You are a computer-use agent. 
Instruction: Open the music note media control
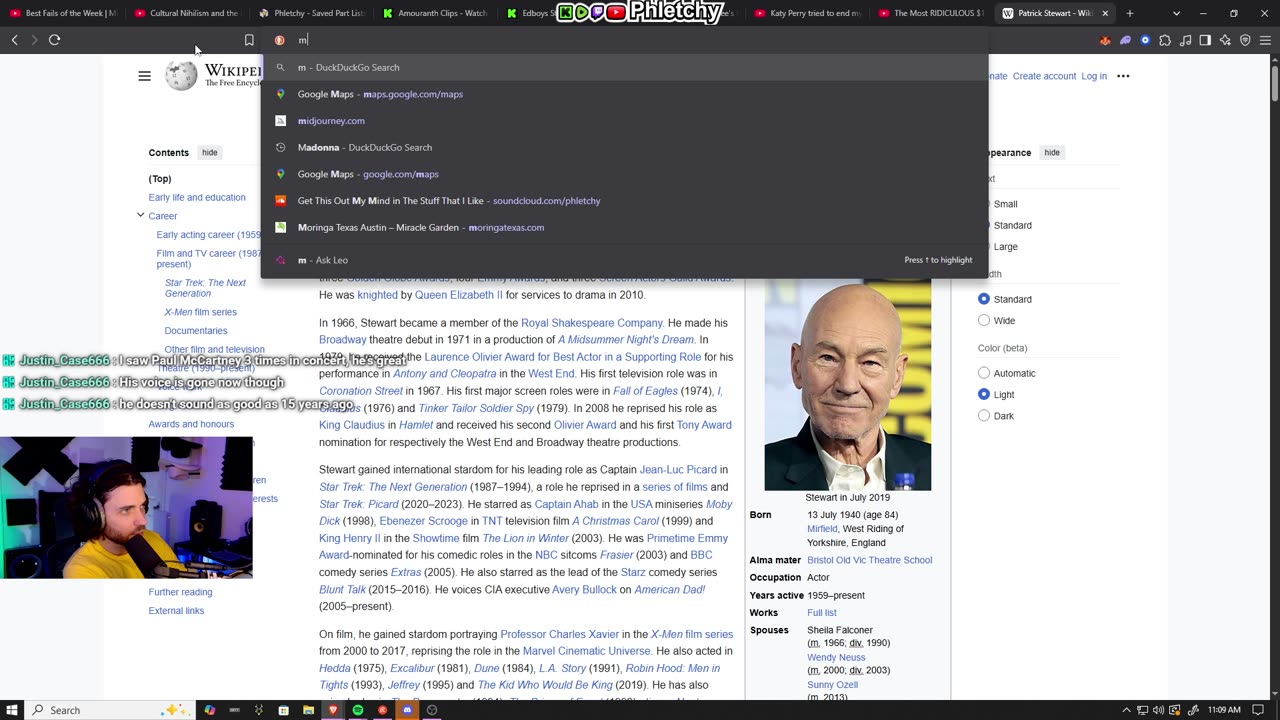point(1185,40)
